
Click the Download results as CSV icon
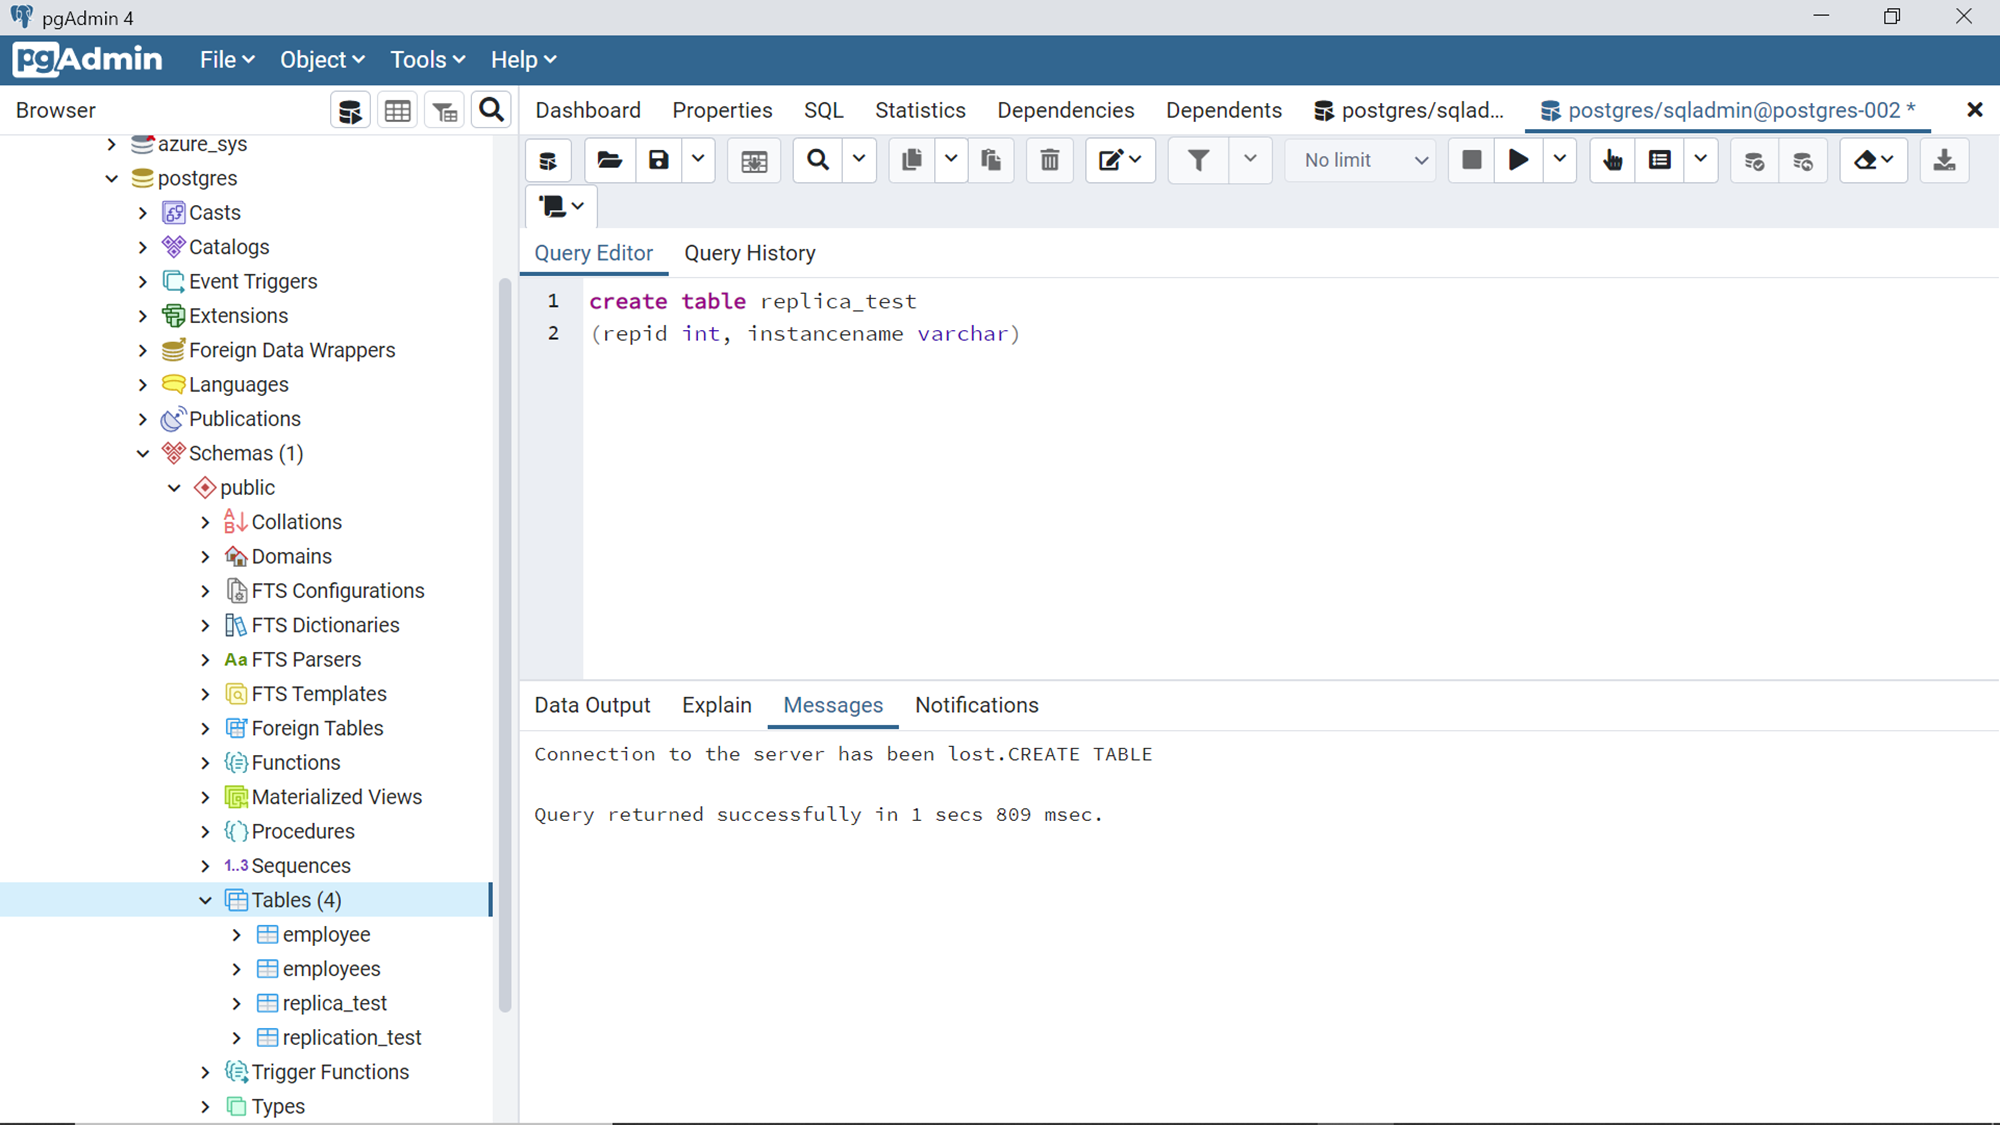1944,160
